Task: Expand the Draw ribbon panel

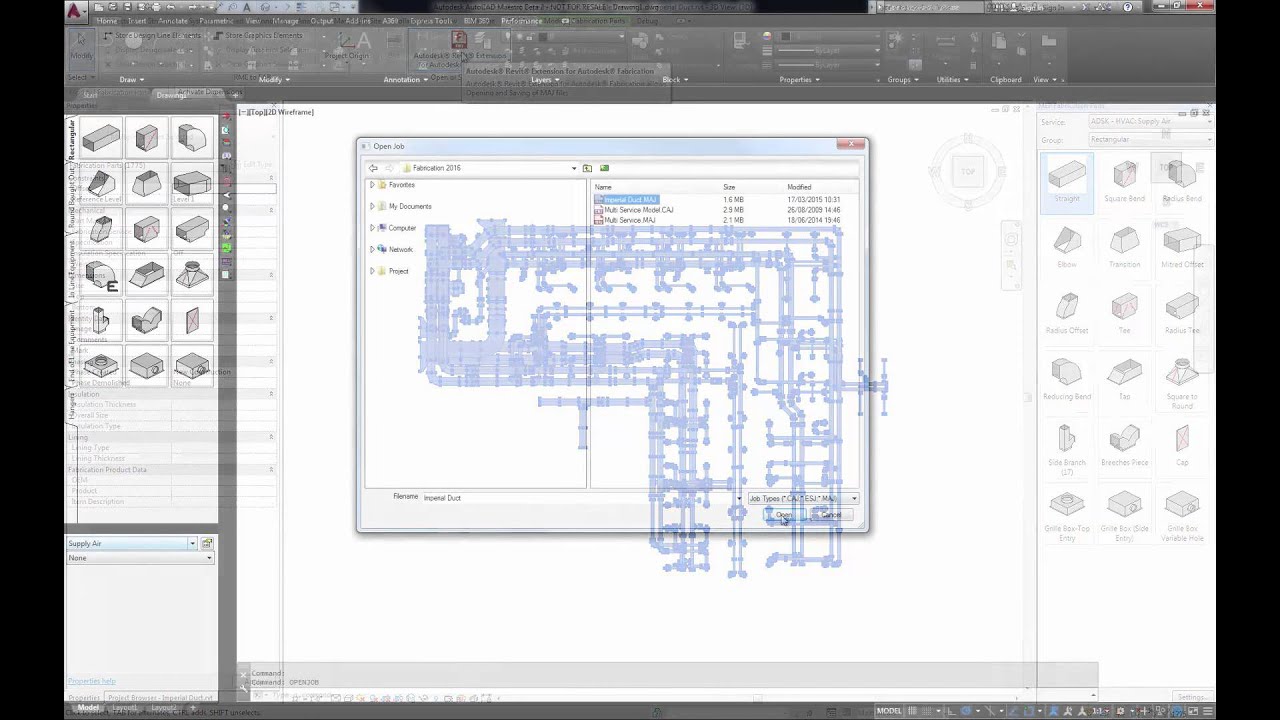Action: point(131,80)
